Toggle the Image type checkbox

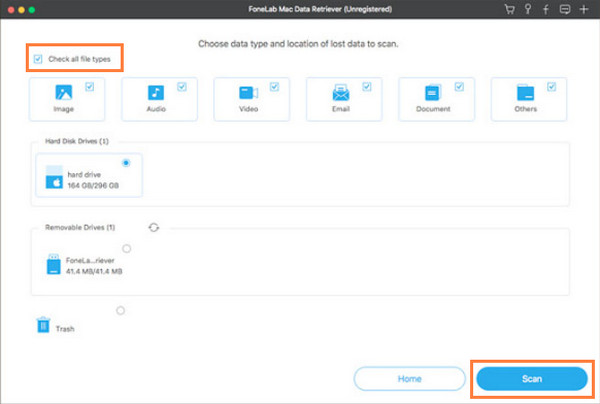[90, 87]
